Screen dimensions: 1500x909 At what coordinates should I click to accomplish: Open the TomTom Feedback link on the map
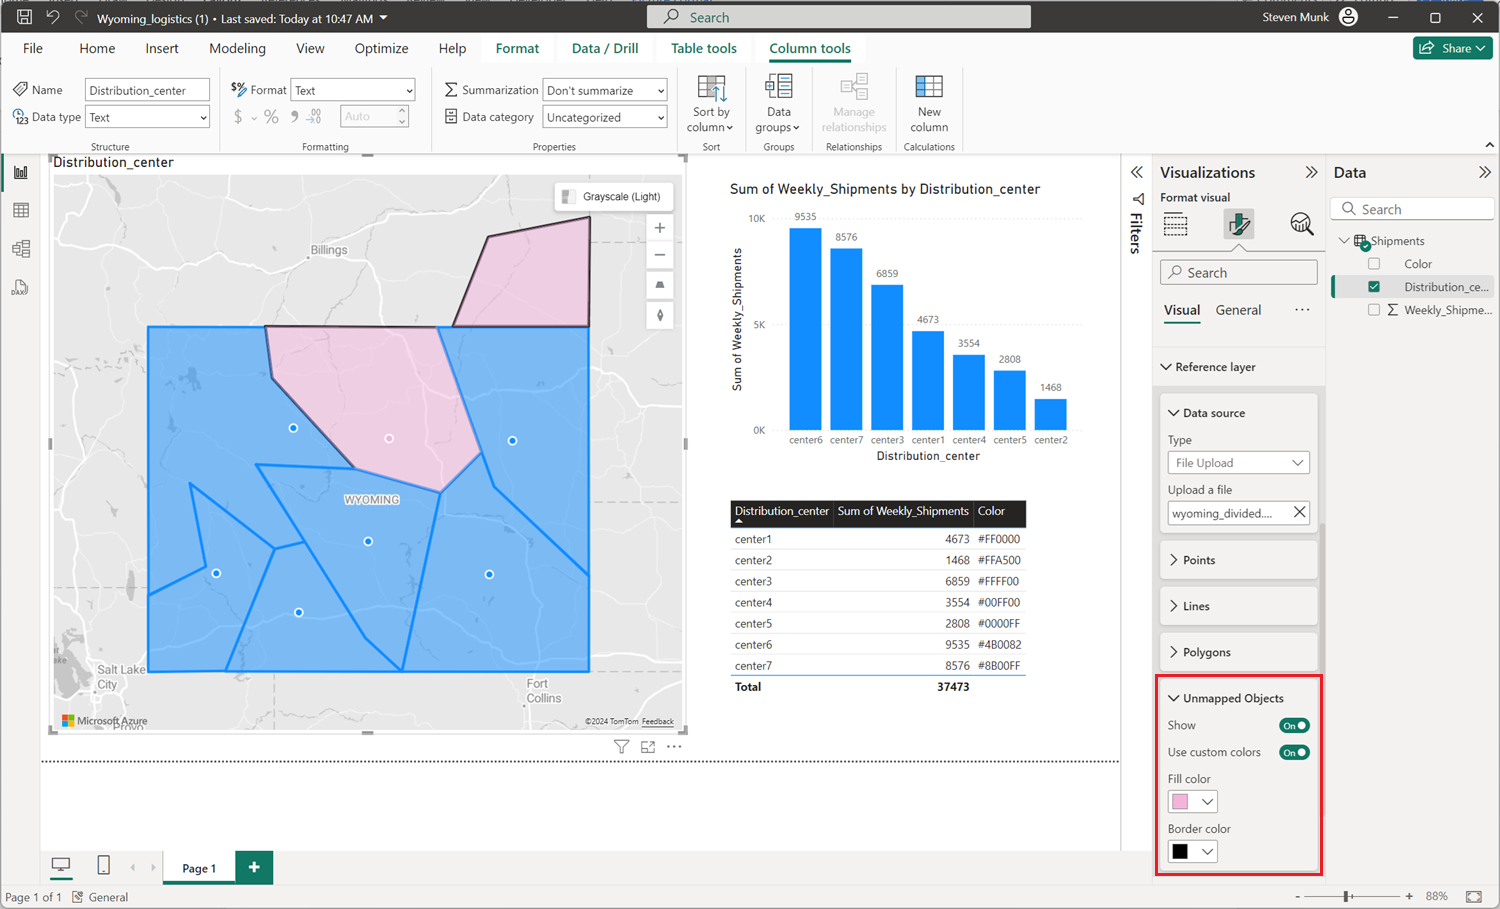[657, 721]
